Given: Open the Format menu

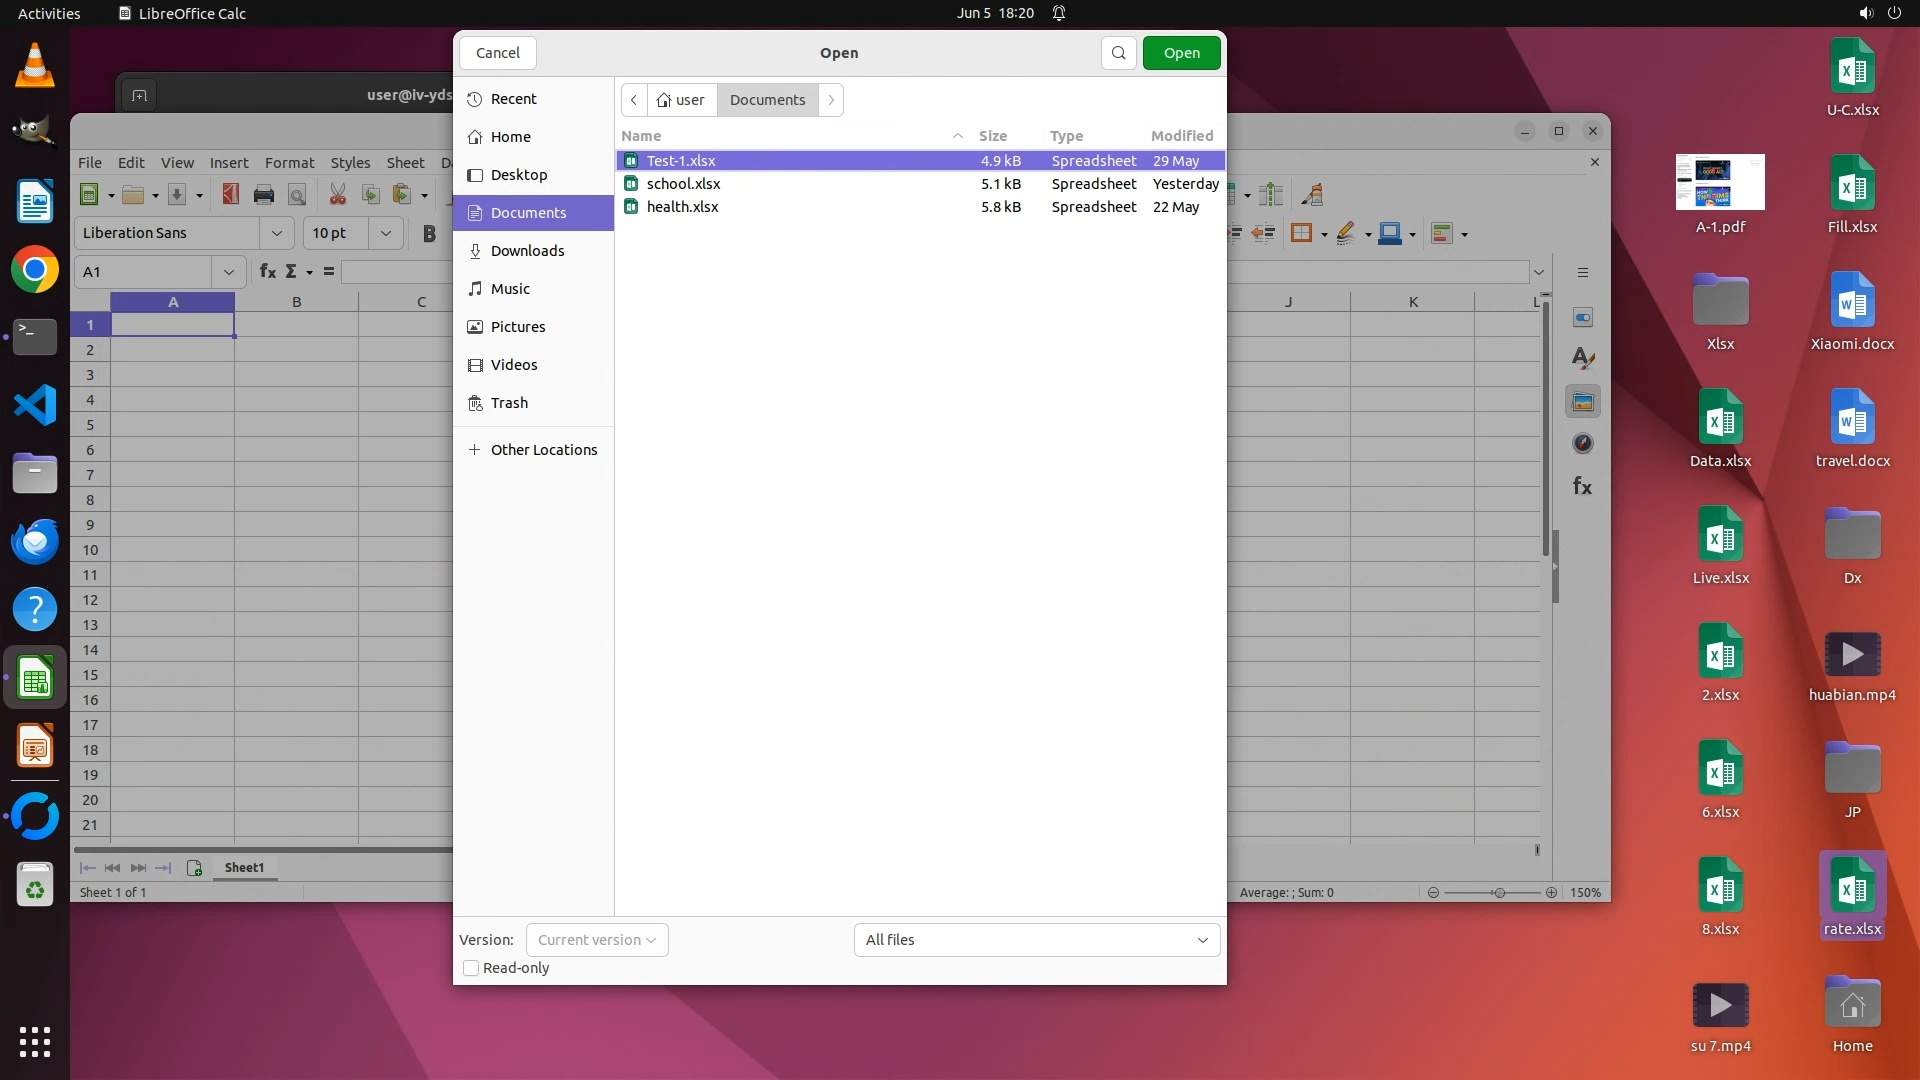Looking at the screenshot, I should coord(289,163).
